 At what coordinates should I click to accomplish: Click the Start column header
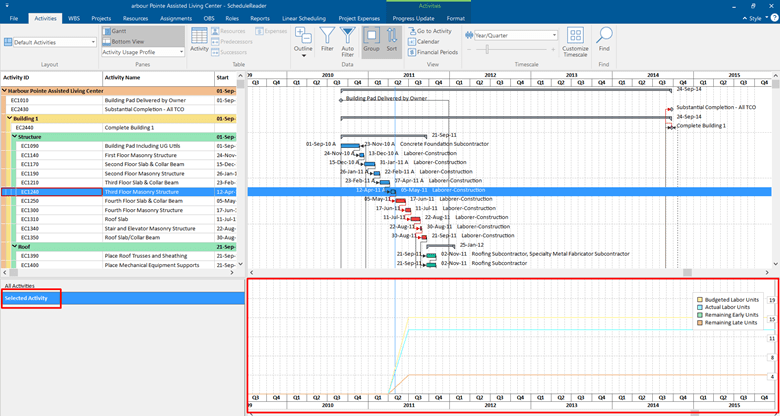[x=225, y=78]
